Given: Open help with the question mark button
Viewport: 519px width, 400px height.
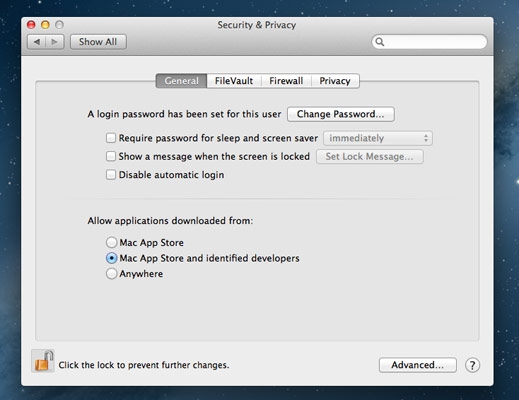Looking at the screenshot, I should pos(472,365).
